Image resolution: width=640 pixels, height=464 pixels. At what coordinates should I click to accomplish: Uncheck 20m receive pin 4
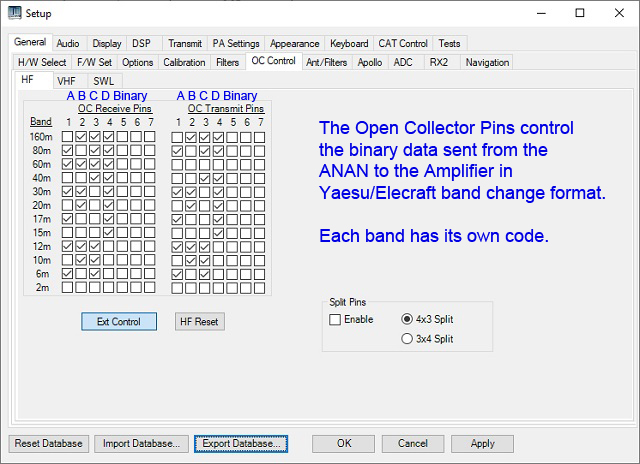tap(109, 205)
